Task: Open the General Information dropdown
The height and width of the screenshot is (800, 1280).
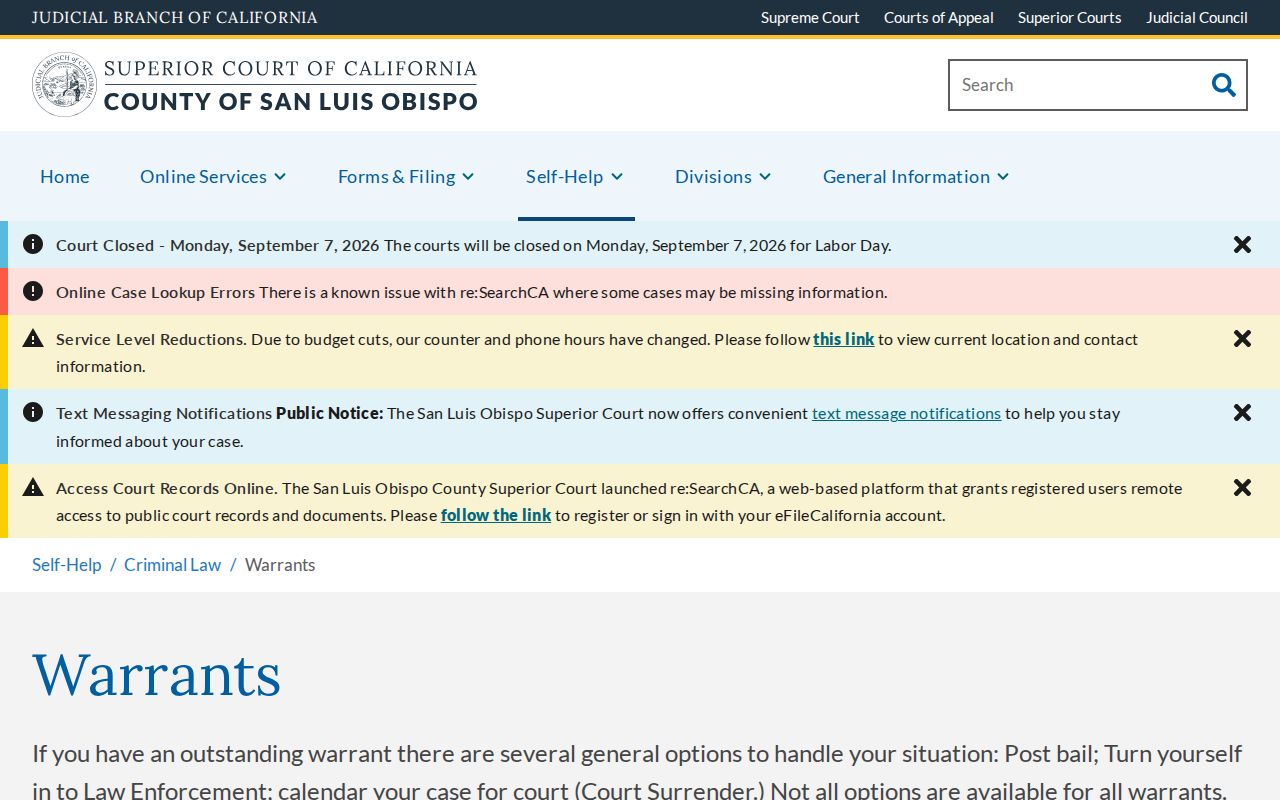Action: click(916, 176)
